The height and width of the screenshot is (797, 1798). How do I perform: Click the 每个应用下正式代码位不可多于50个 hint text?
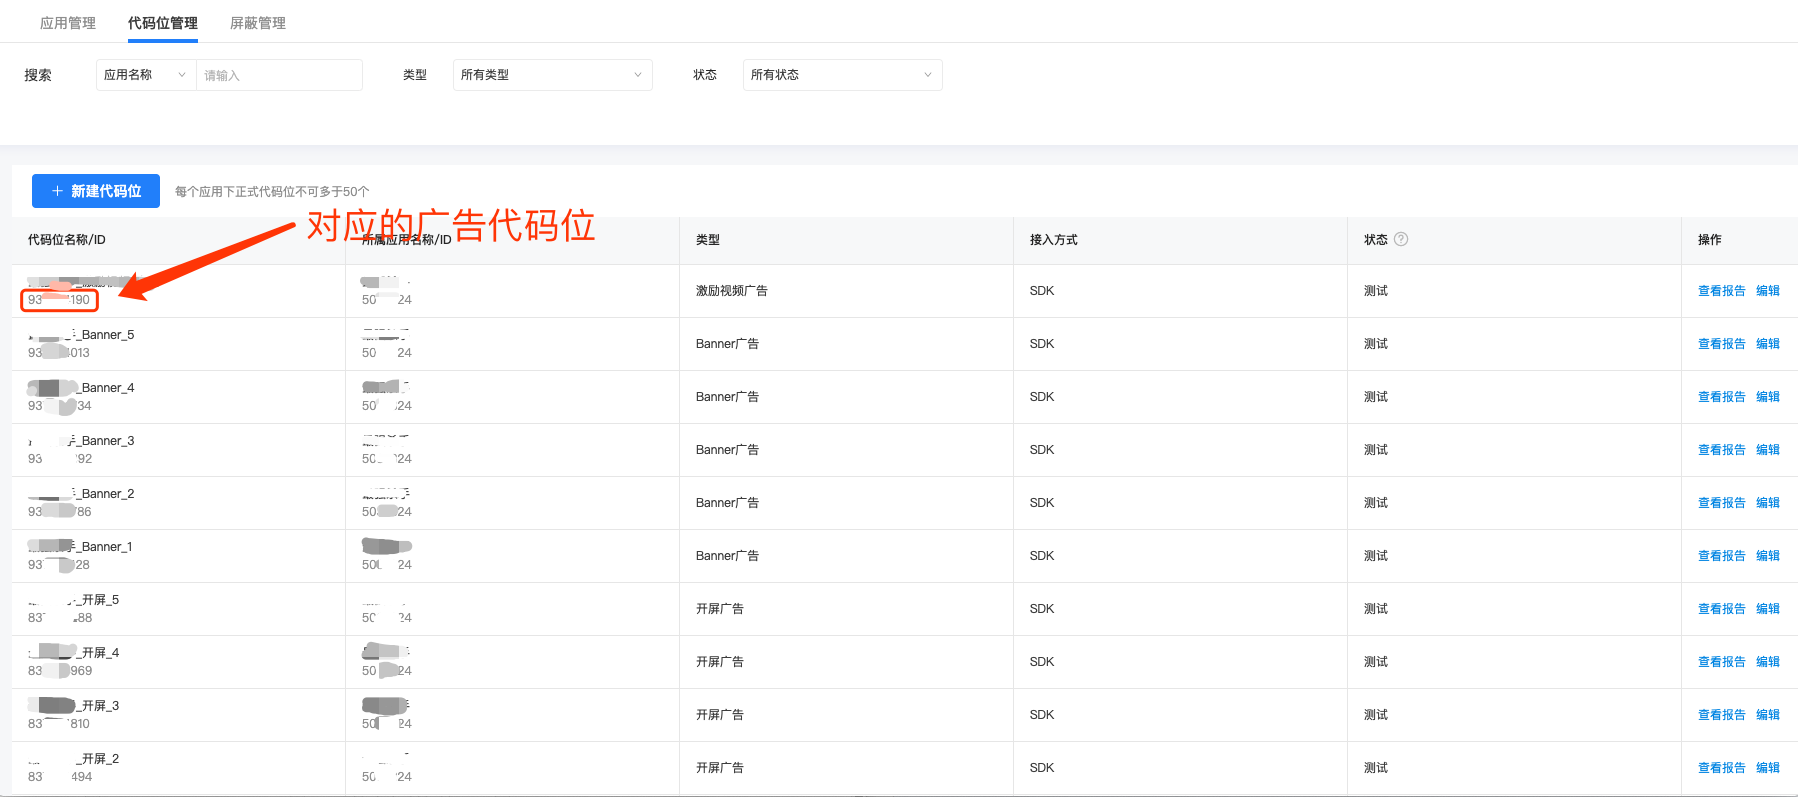click(272, 192)
